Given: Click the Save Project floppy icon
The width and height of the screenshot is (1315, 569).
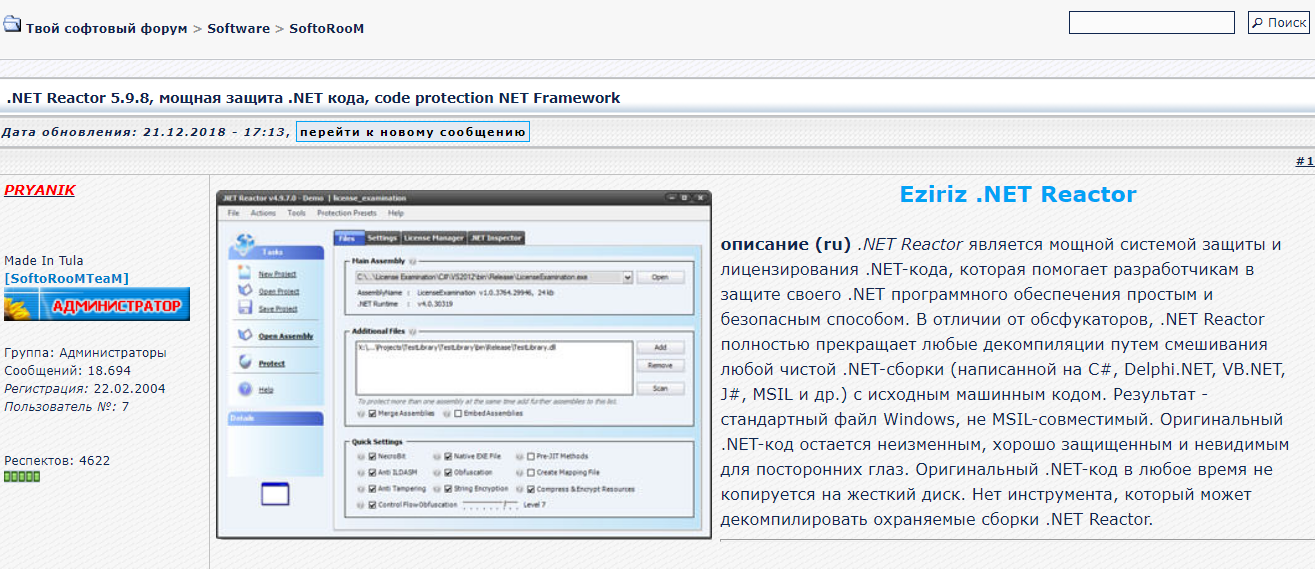Looking at the screenshot, I should pyautogui.click(x=244, y=307).
